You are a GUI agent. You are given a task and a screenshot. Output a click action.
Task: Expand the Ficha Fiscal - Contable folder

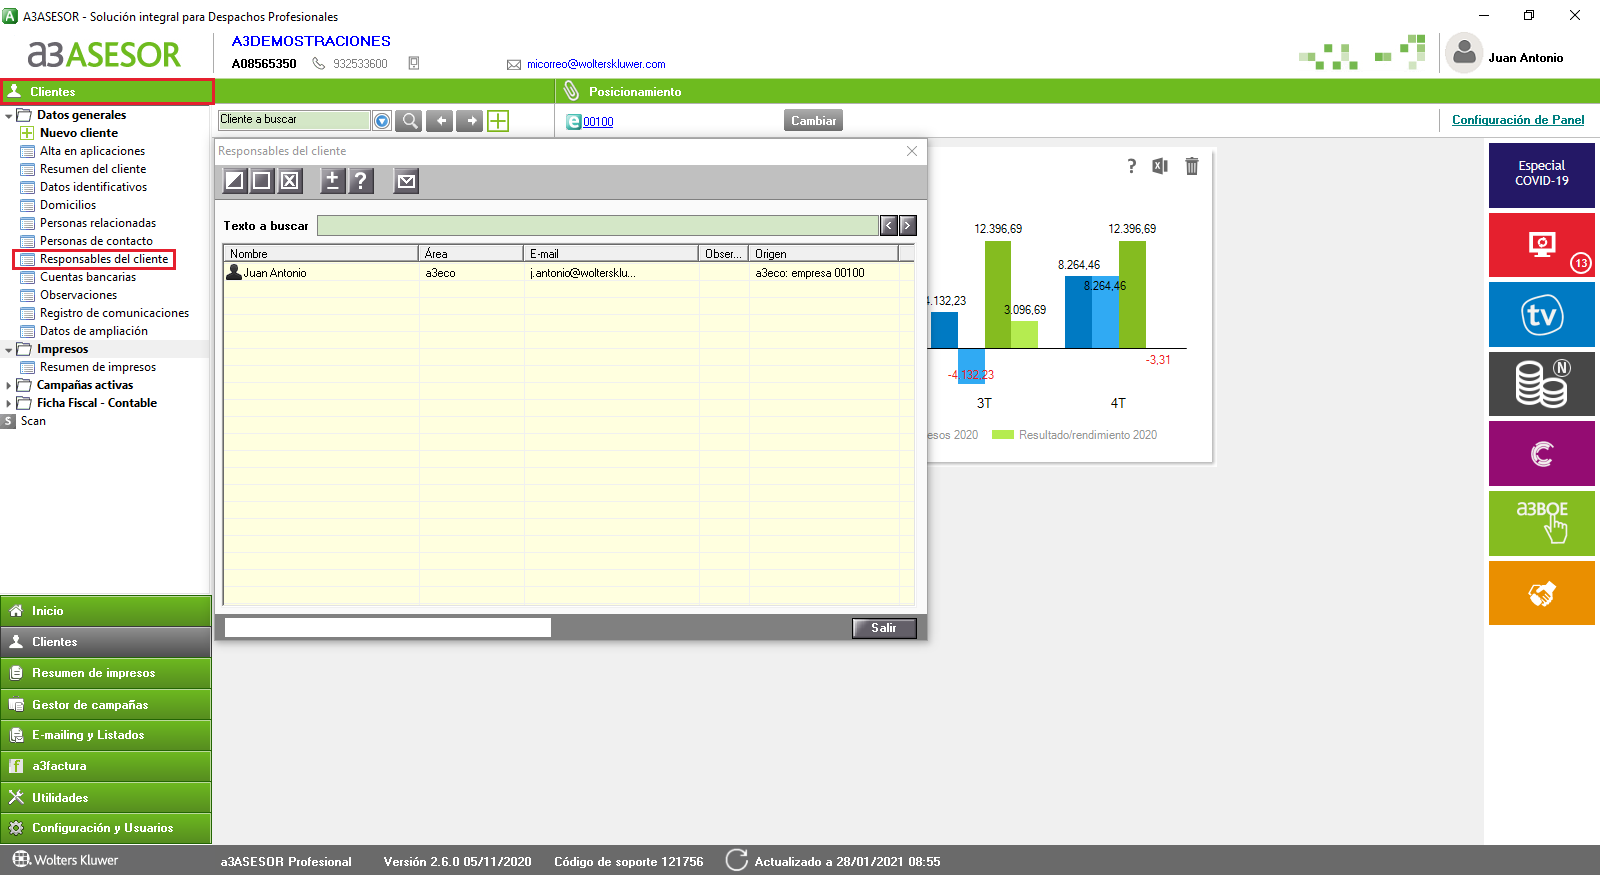coord(9,404)
